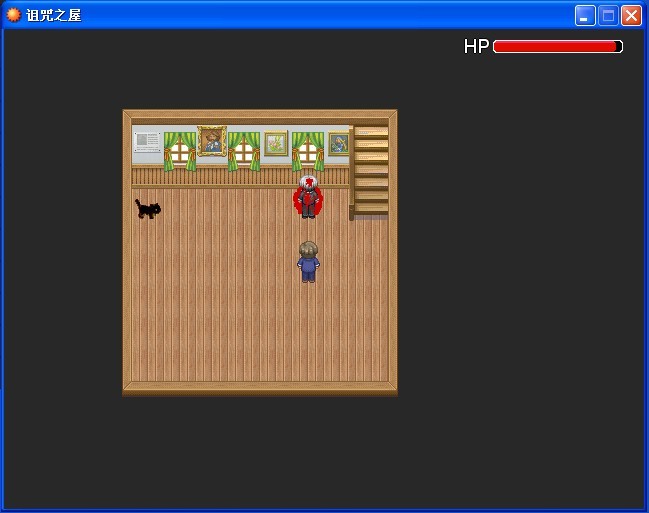This screenshot has width=649, height=513.
Task: Click the framed painting beside the staircase
Action: (339, 144)
